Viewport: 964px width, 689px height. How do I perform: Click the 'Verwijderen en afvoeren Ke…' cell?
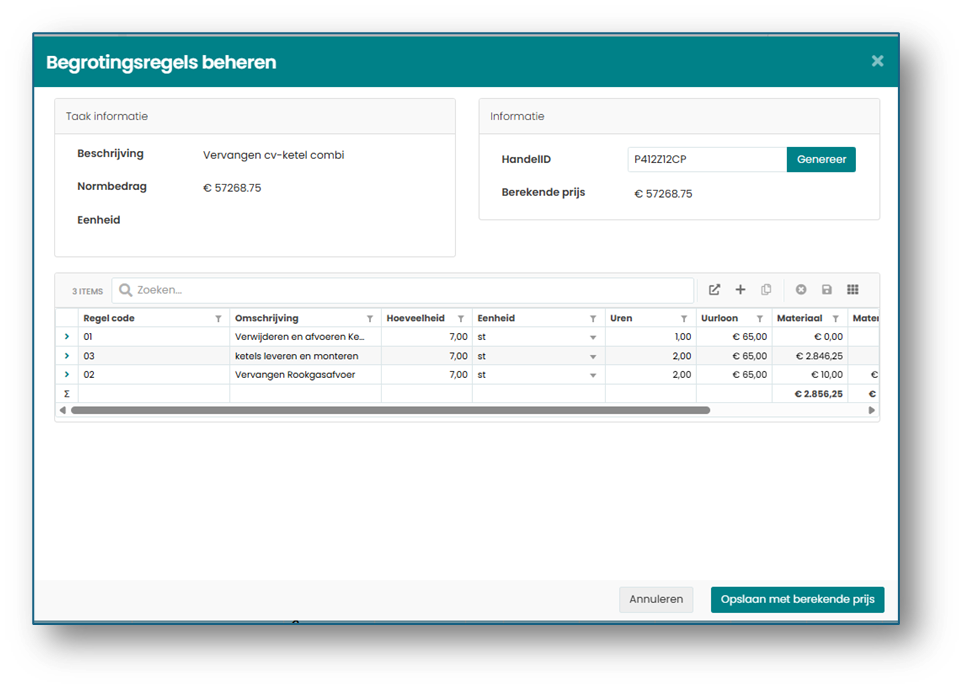[x=305, y=337]
